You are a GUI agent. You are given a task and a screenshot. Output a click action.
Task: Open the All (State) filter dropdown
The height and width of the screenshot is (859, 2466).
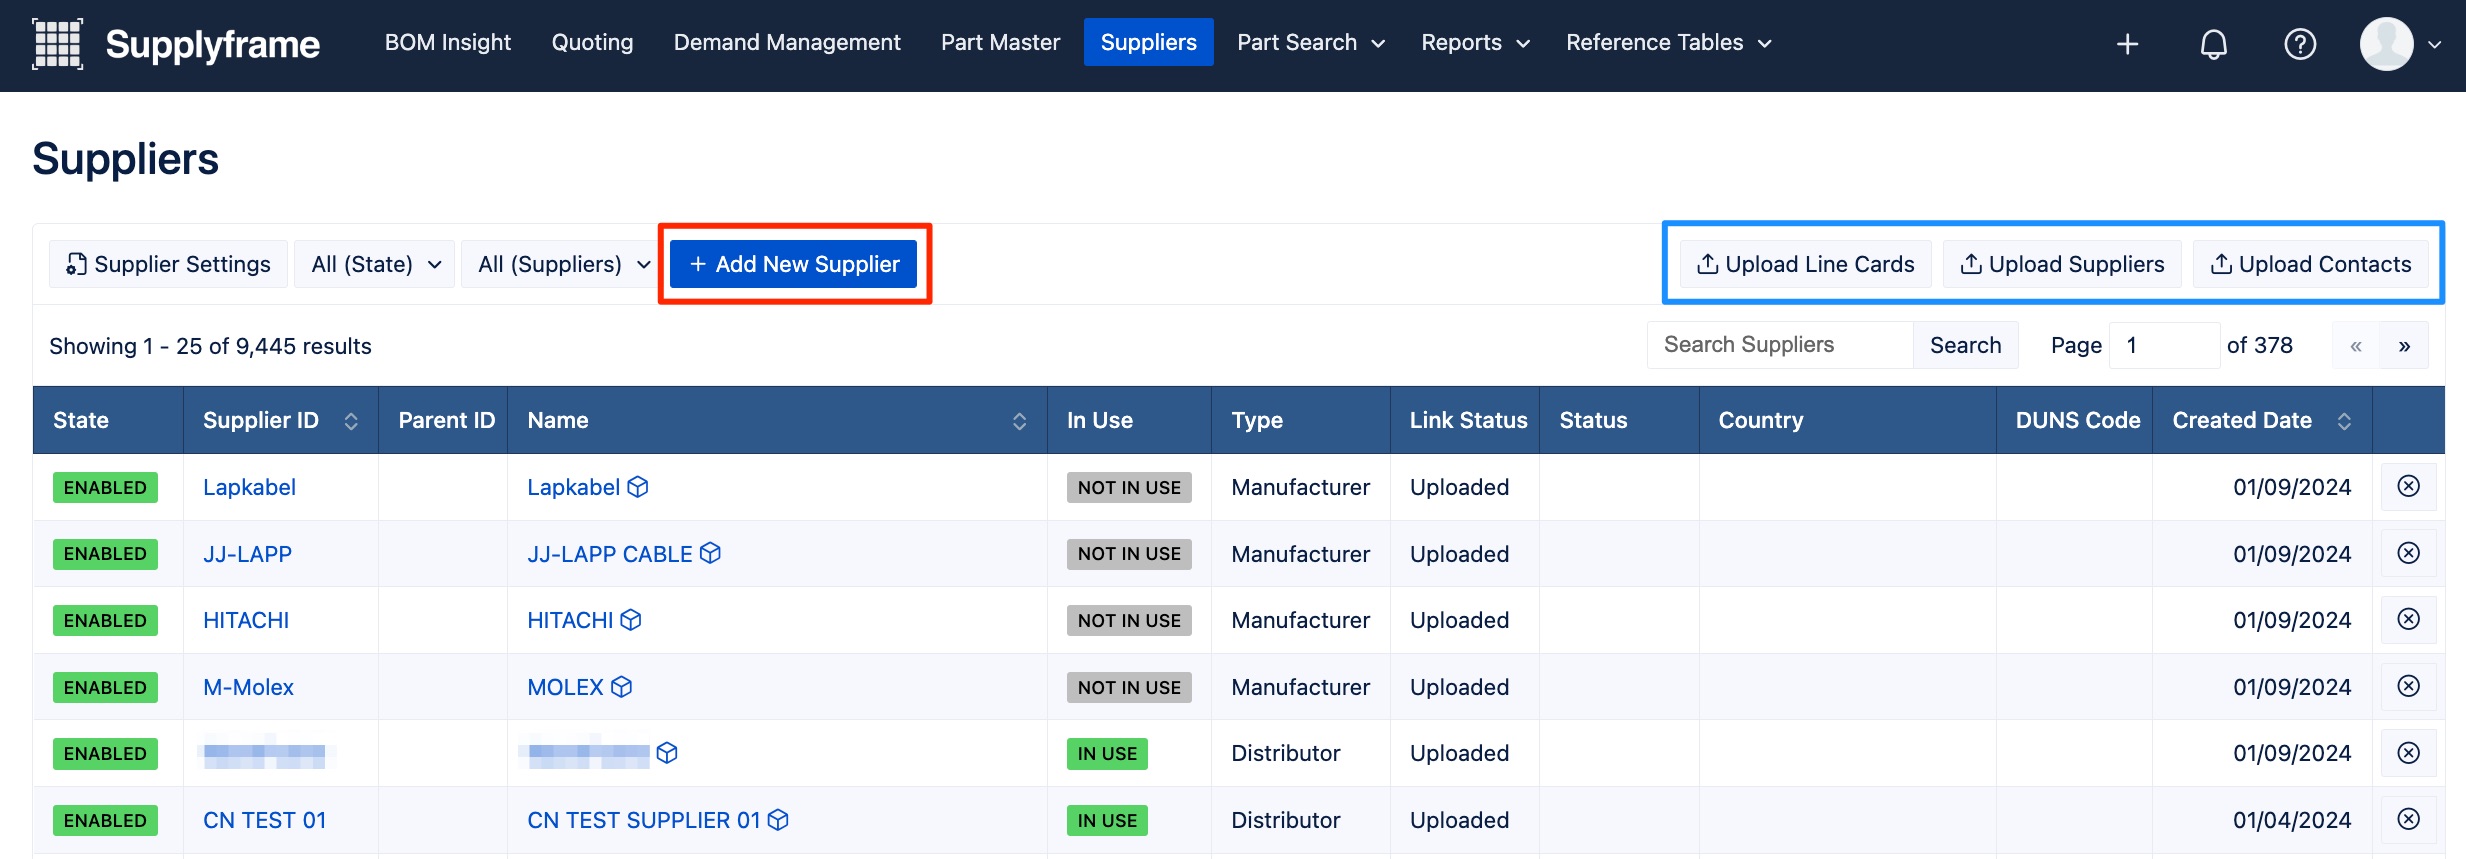(375, 264)
